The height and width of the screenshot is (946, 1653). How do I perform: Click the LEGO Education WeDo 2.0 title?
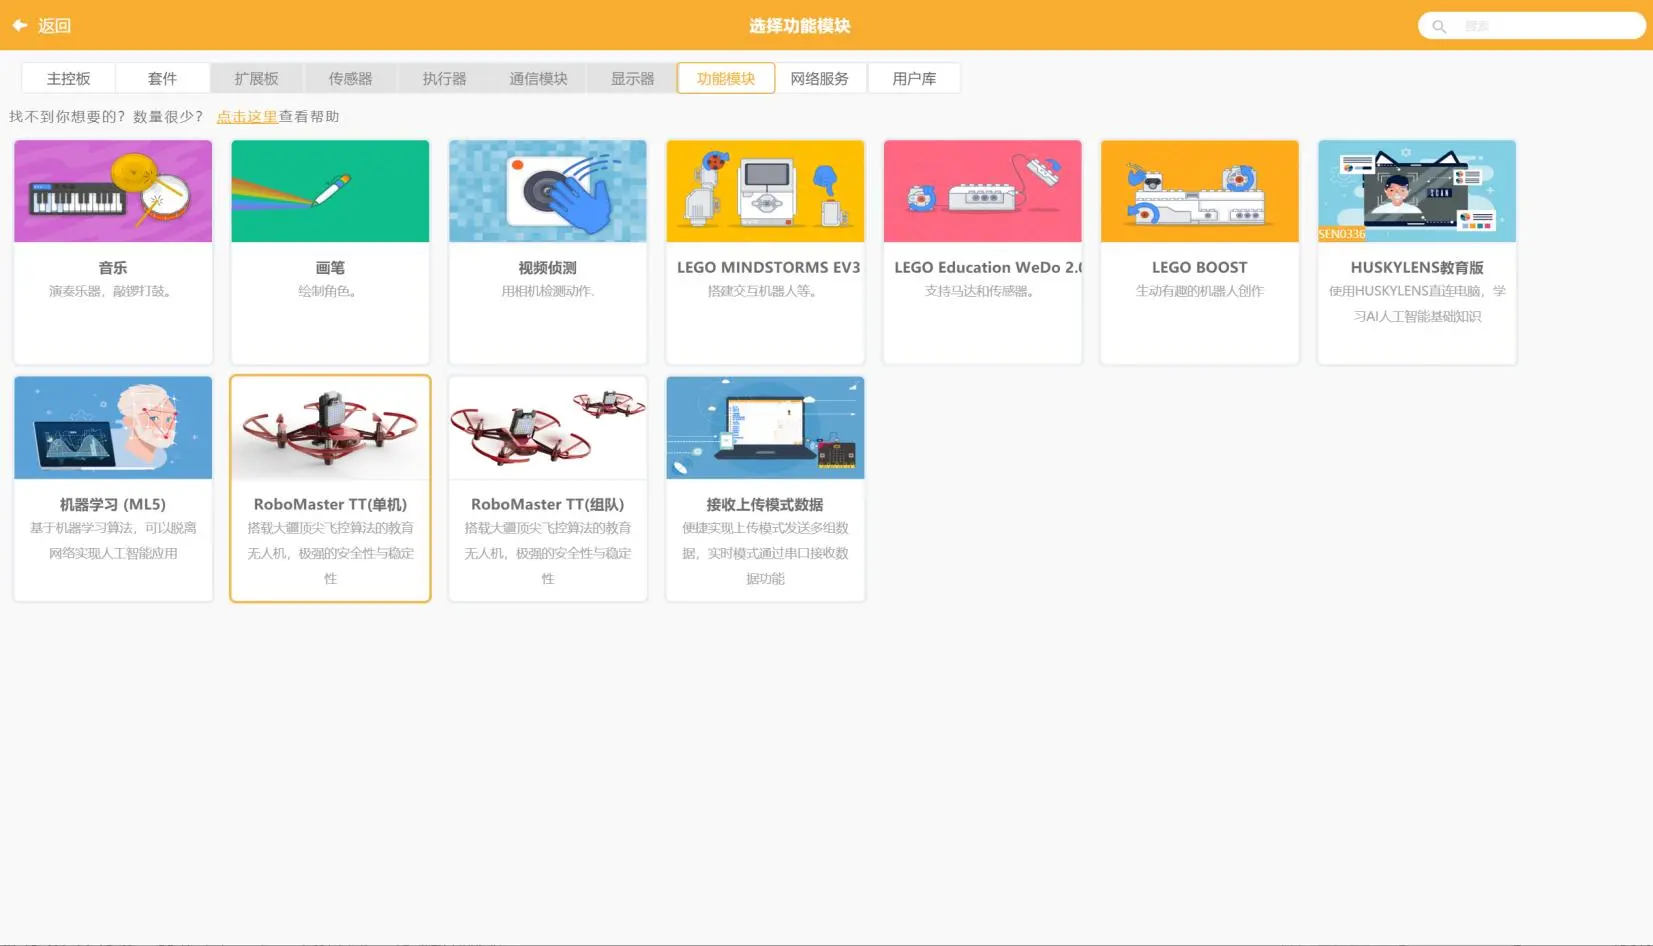coord(988,268)
